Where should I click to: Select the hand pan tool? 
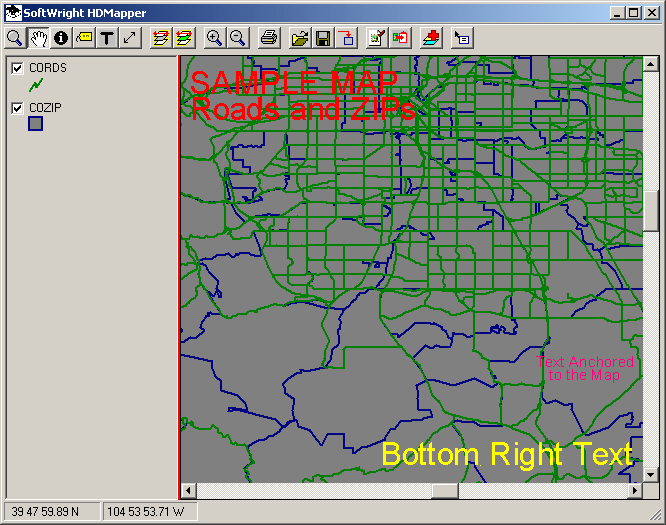(38, 38)
